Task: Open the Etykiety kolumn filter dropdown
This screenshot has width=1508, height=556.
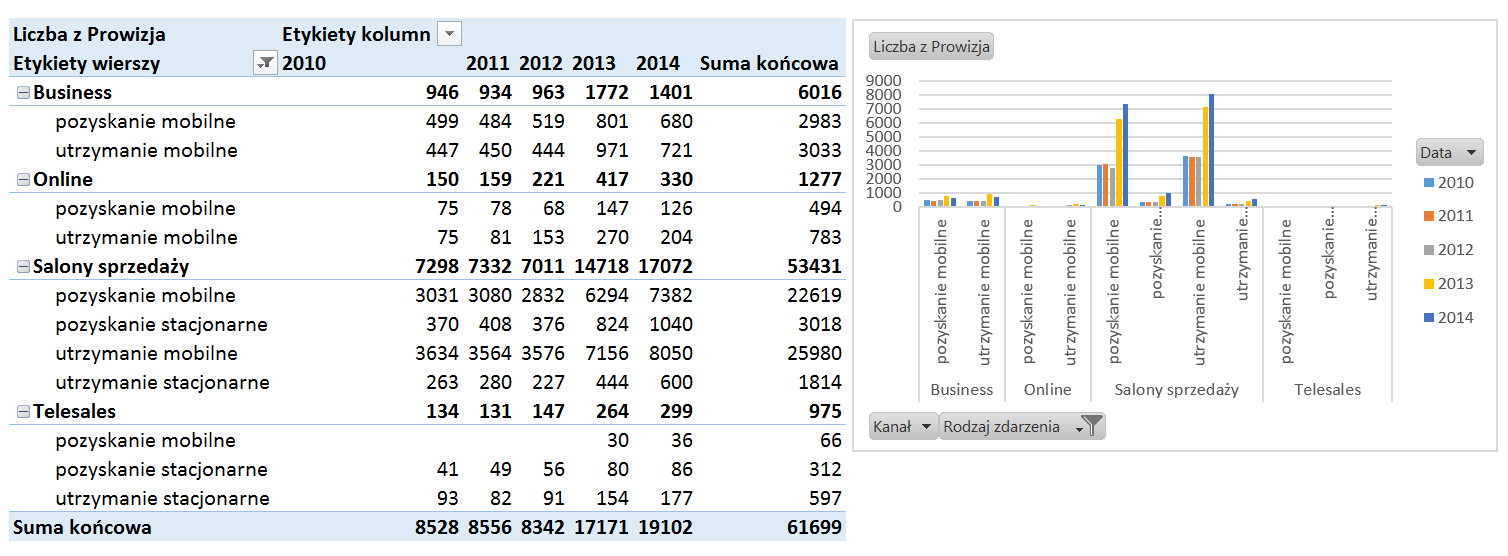Action: 450,35
